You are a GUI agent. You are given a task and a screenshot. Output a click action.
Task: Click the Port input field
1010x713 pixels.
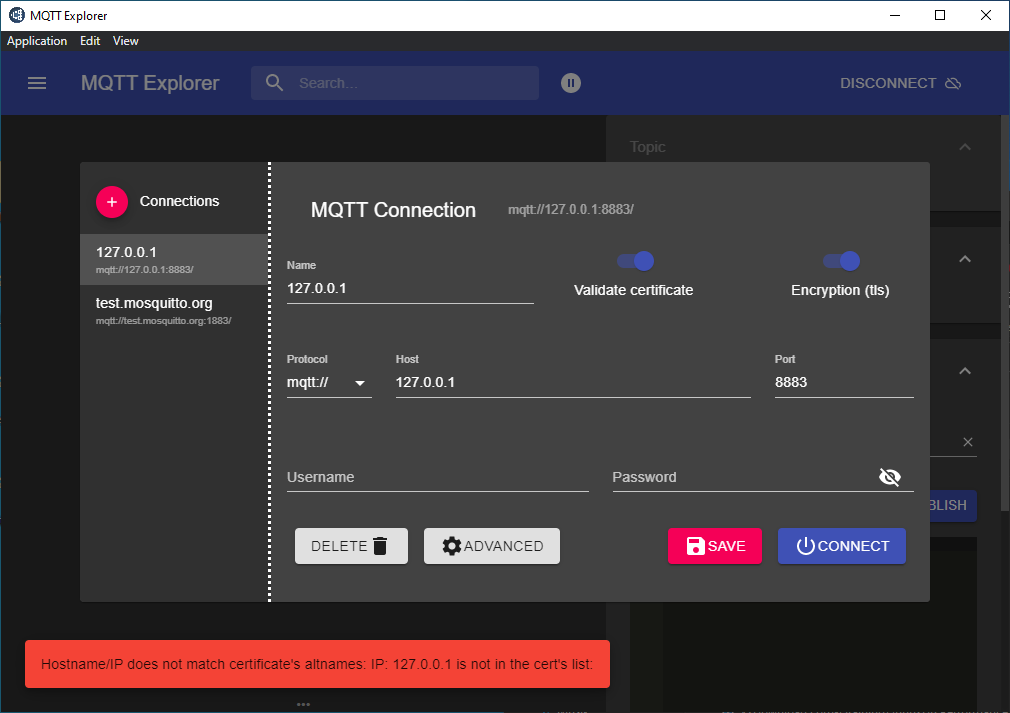[x=844, y=383]
